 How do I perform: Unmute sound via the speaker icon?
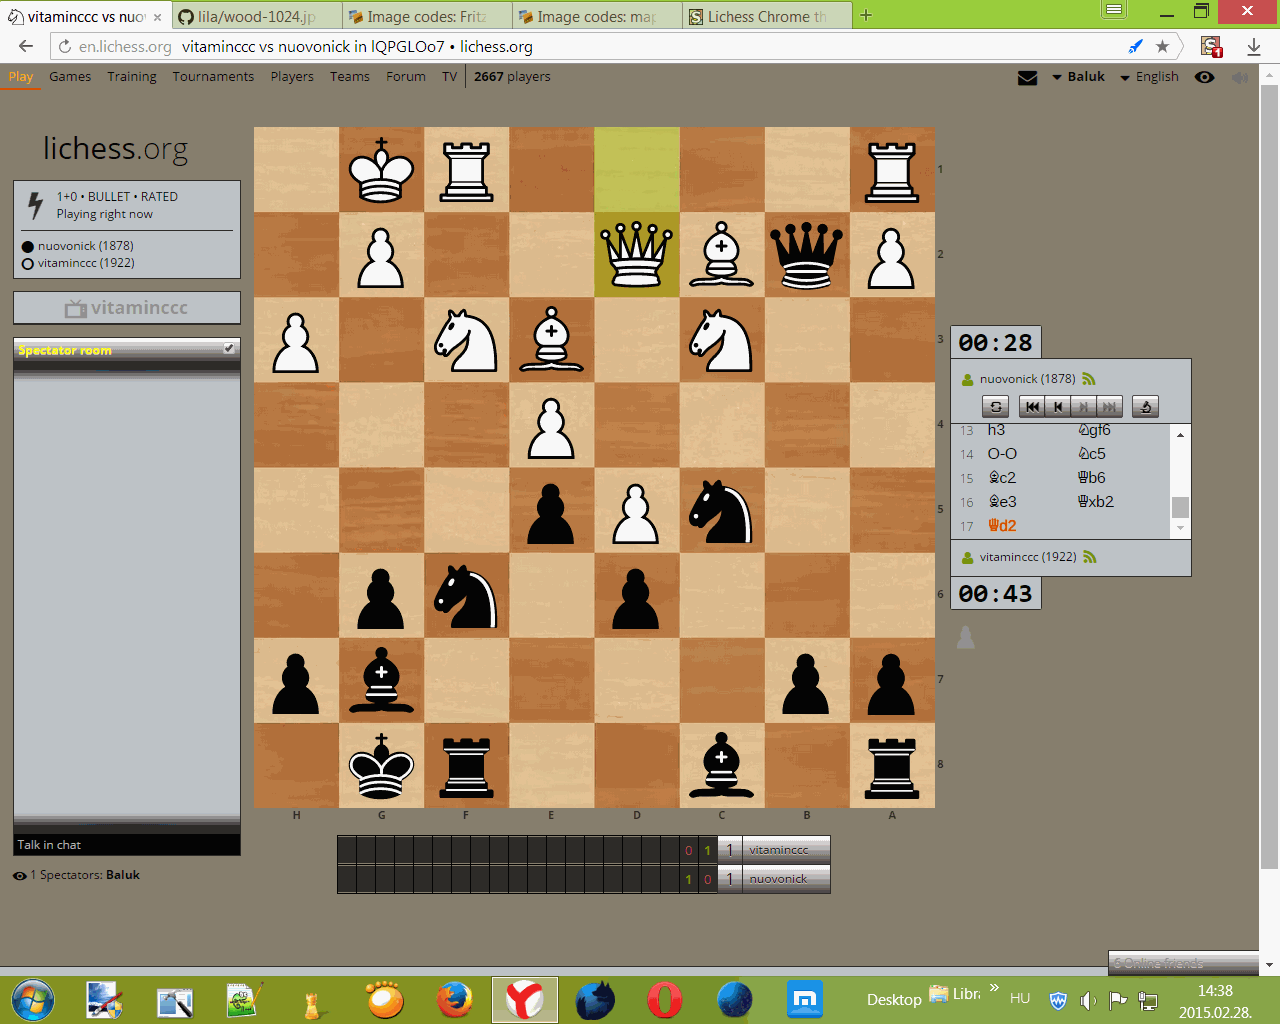[x=1240, y=76]
